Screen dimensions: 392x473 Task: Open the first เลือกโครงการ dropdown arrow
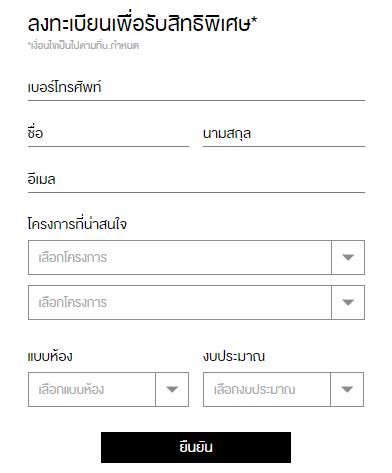click(348, 257)
